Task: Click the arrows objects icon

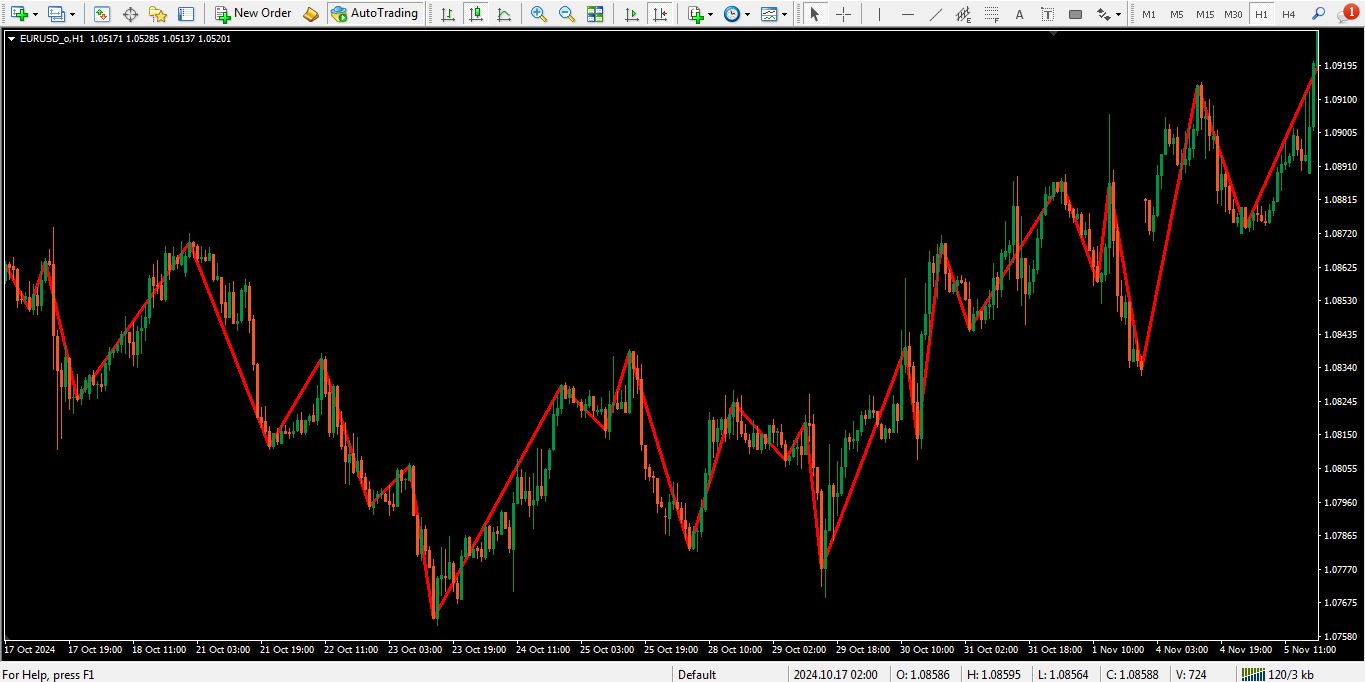Action: point(1103,14)
